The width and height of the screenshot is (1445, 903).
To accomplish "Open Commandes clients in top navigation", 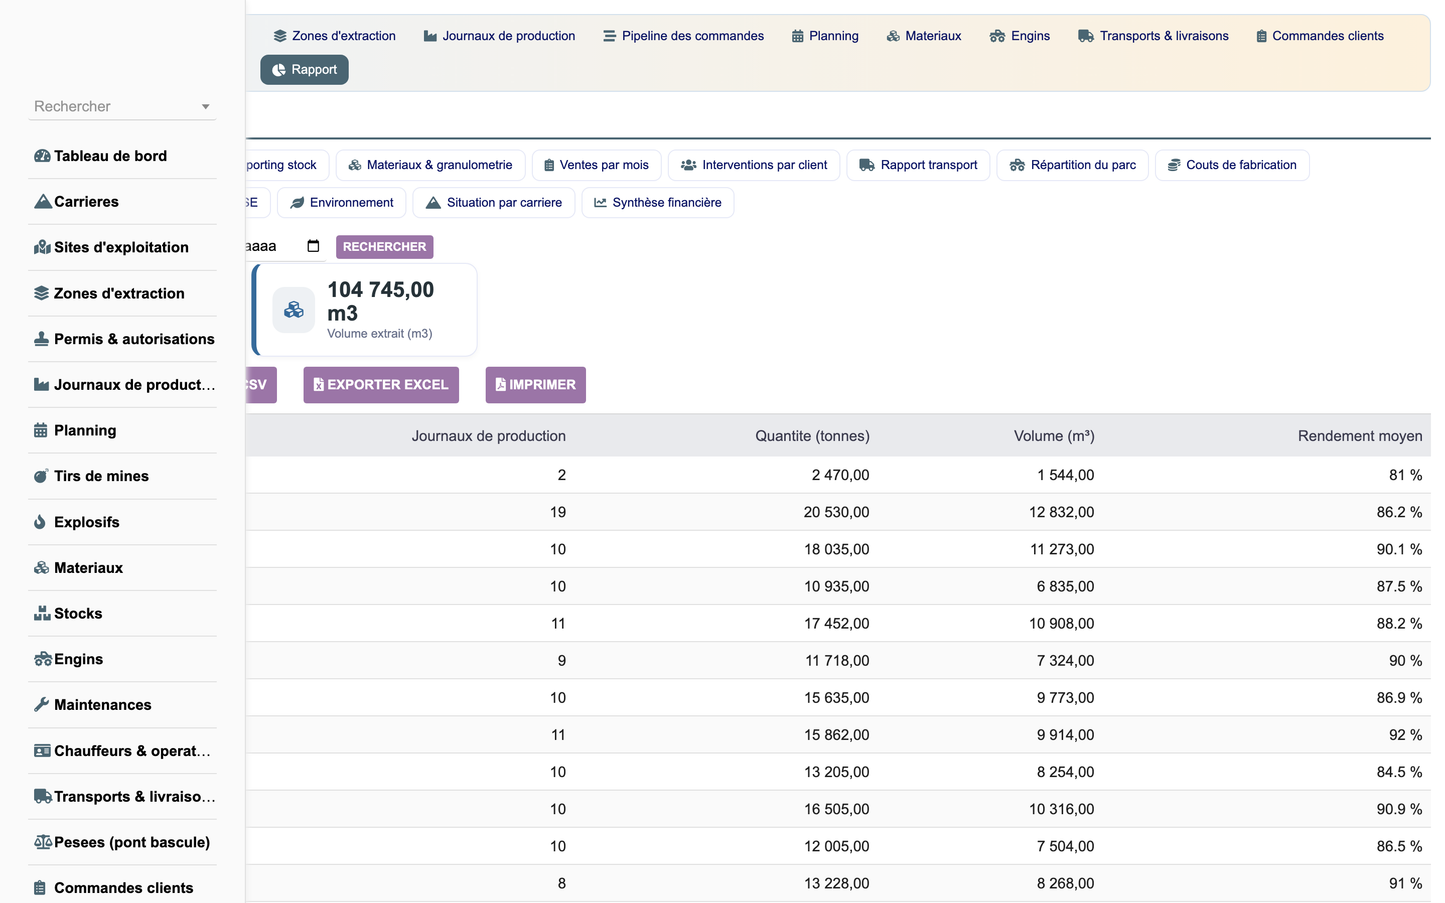I will (1320, 36).
